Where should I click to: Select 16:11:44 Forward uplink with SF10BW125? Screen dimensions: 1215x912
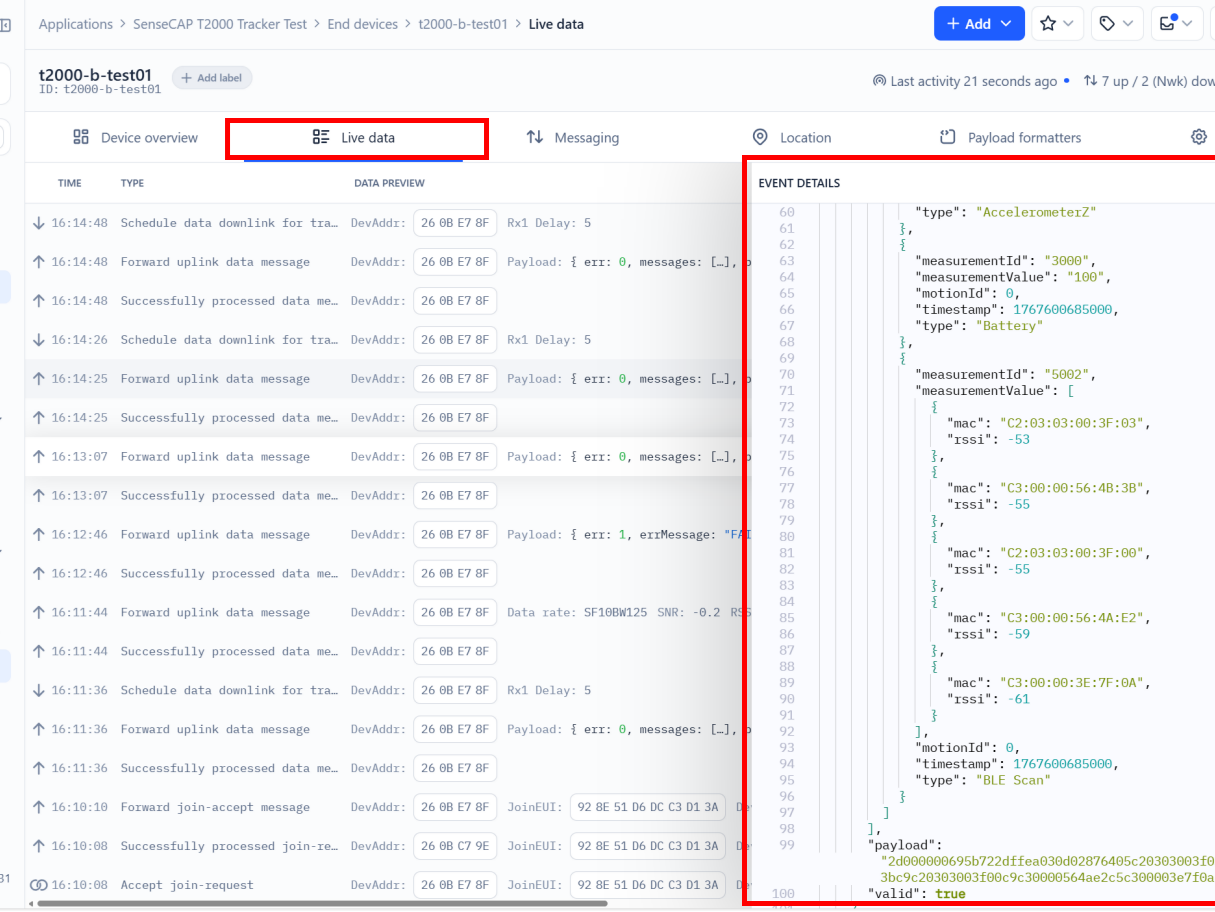click(x=385, y=613)
